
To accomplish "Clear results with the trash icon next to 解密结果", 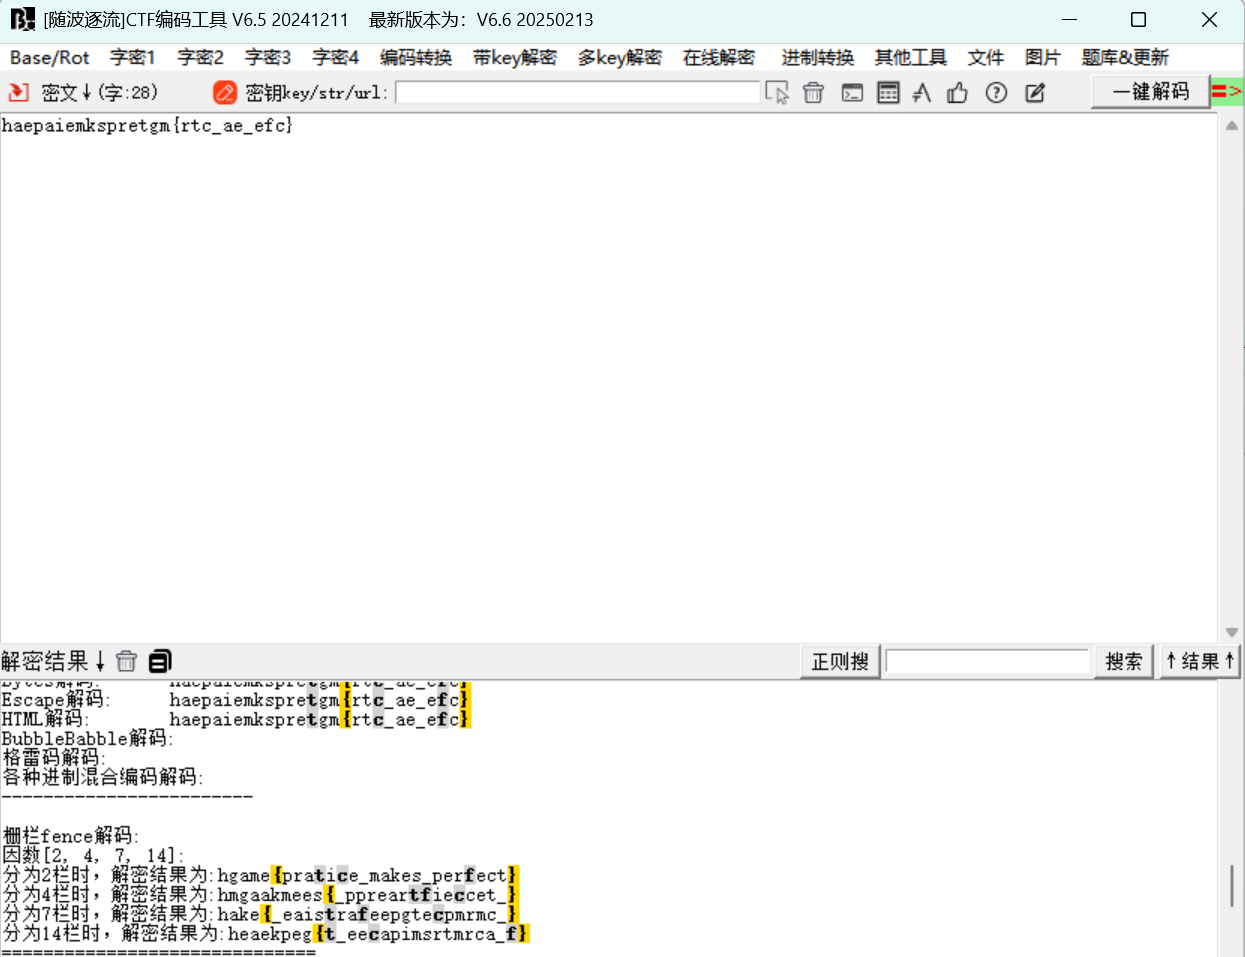I will (x=126, y=660).
